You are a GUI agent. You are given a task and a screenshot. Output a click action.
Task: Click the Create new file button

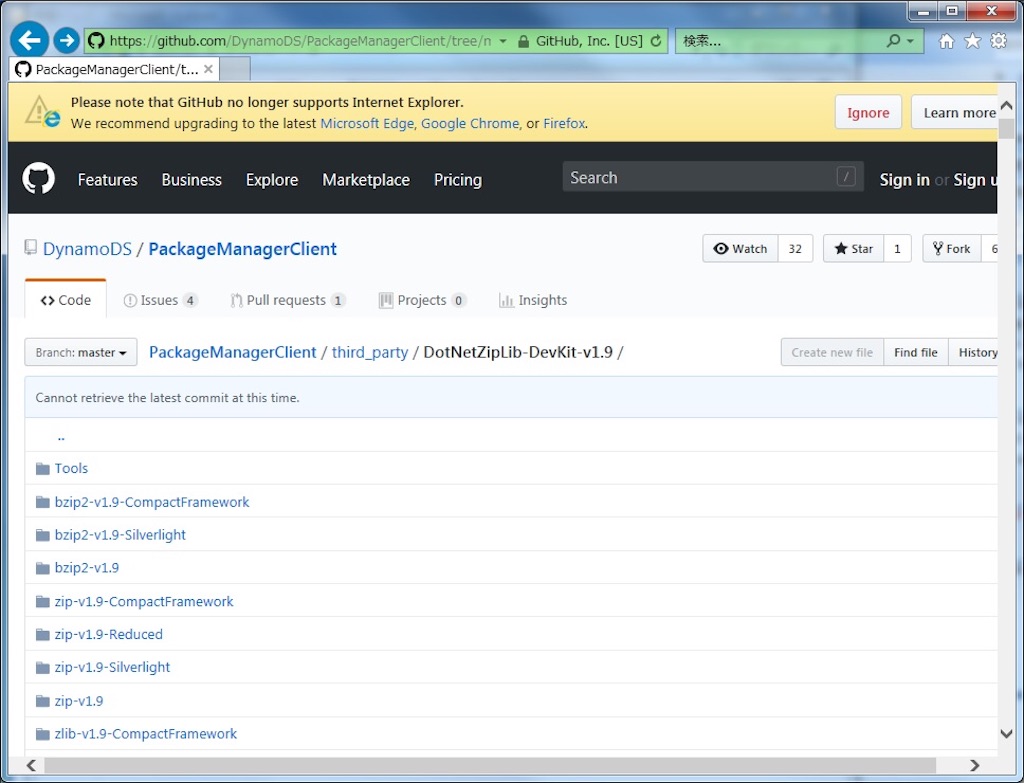click(x=832, y=352)
